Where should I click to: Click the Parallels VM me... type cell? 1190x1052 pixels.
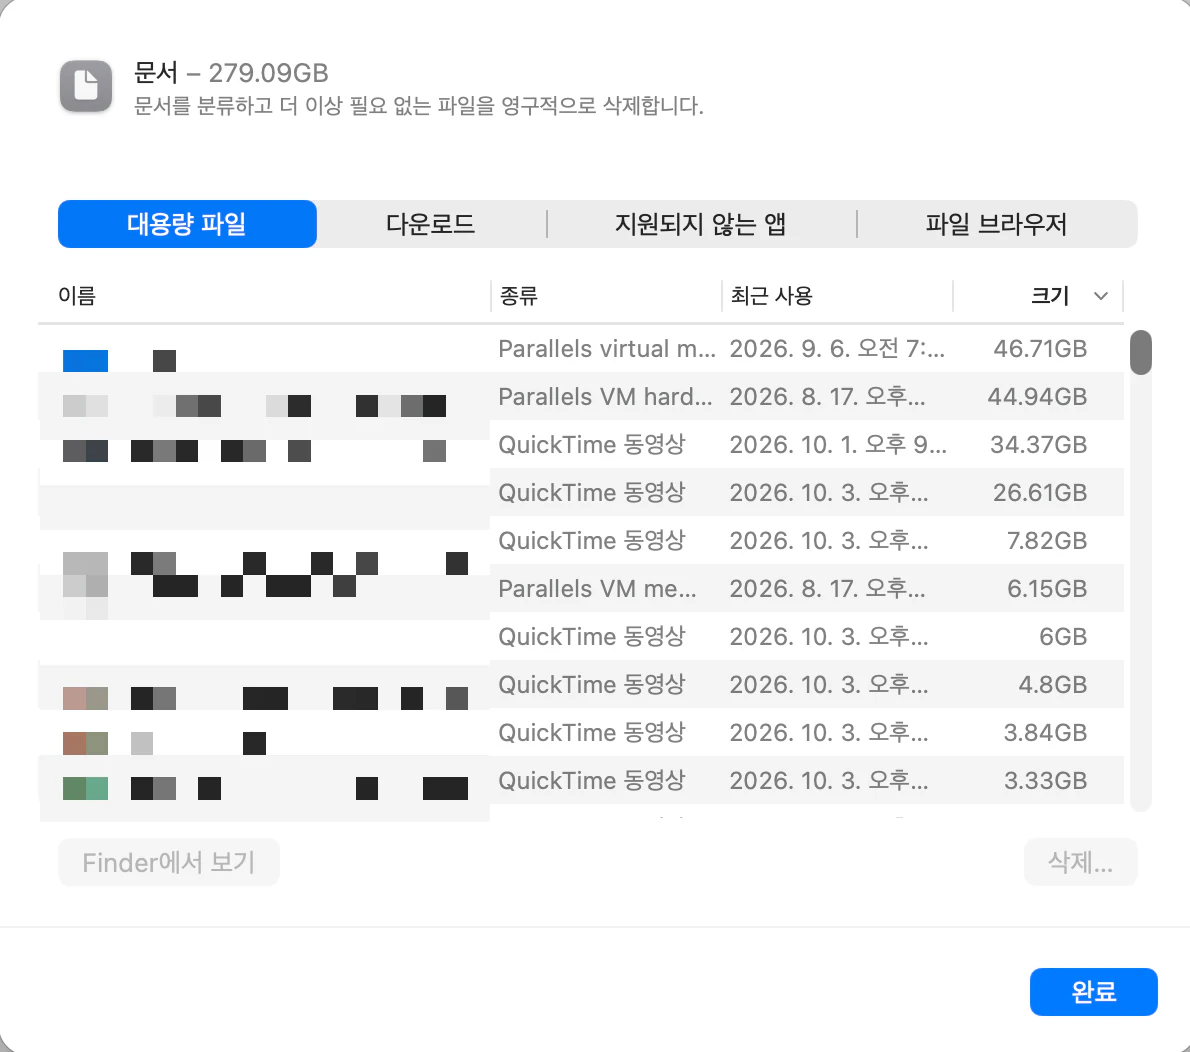[x=597, y=588]
